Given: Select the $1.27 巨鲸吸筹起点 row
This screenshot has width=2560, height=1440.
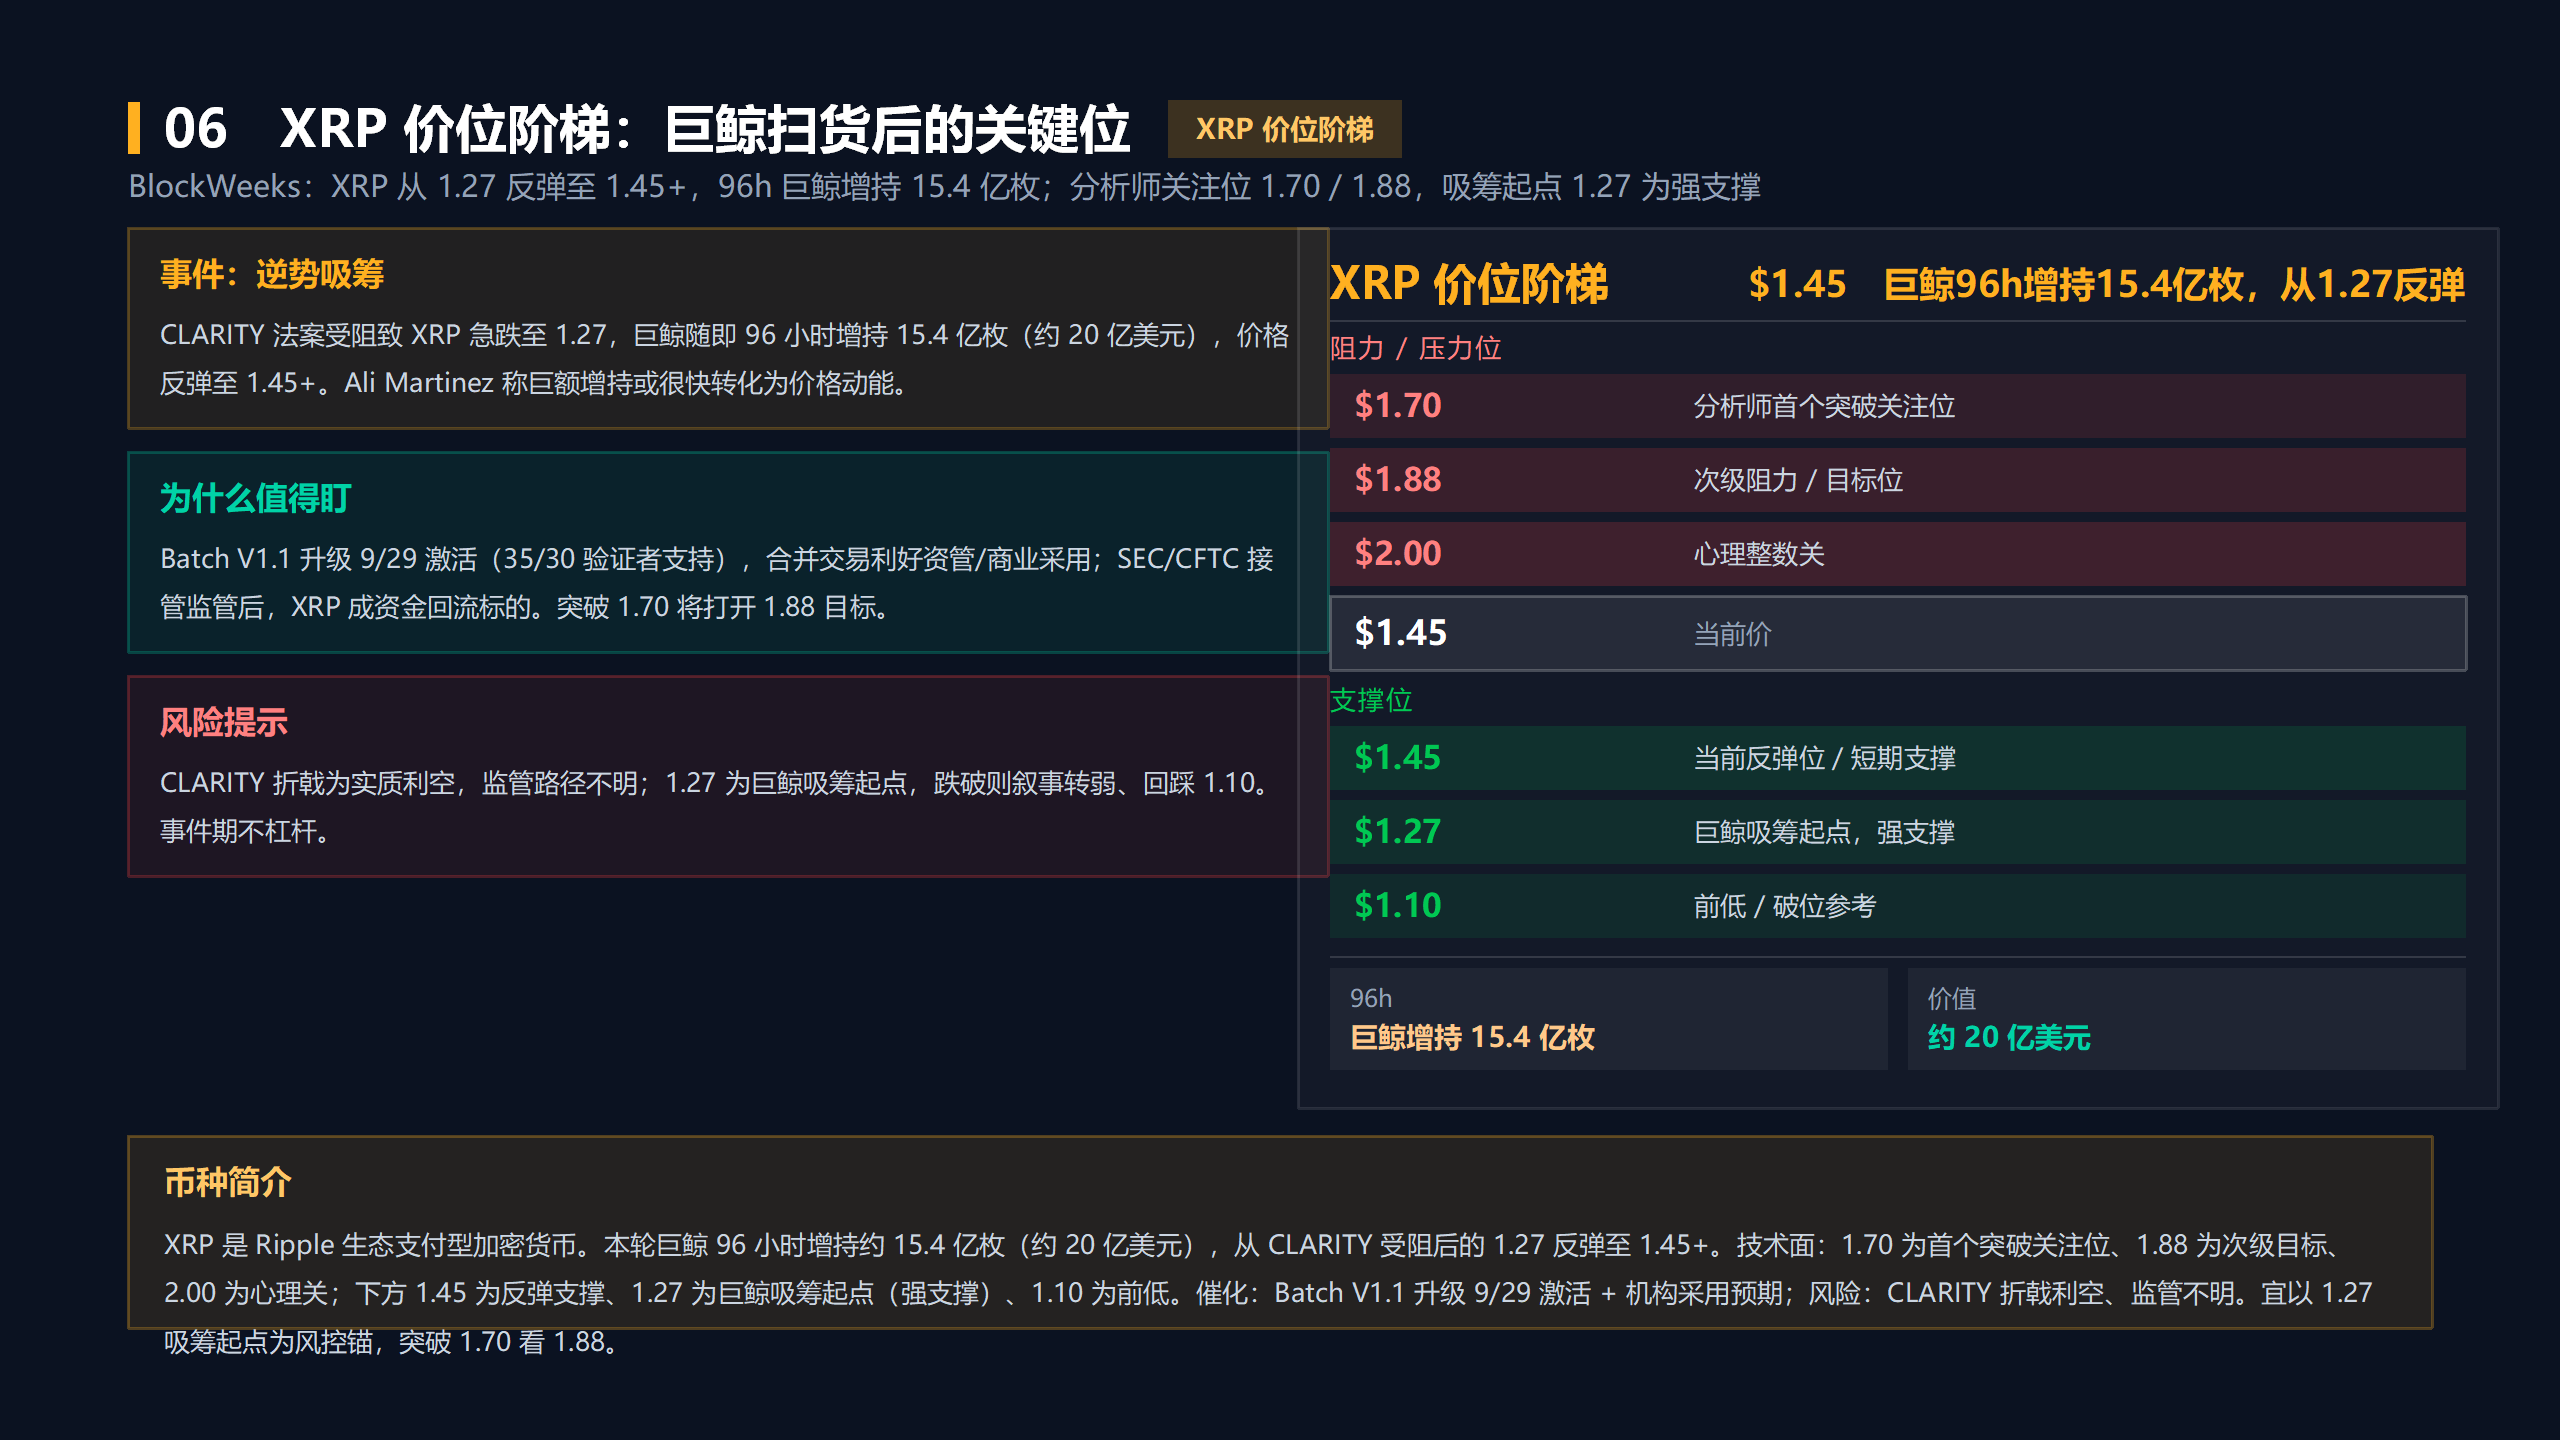Looking at the screenshot, I should point(1897,832).
